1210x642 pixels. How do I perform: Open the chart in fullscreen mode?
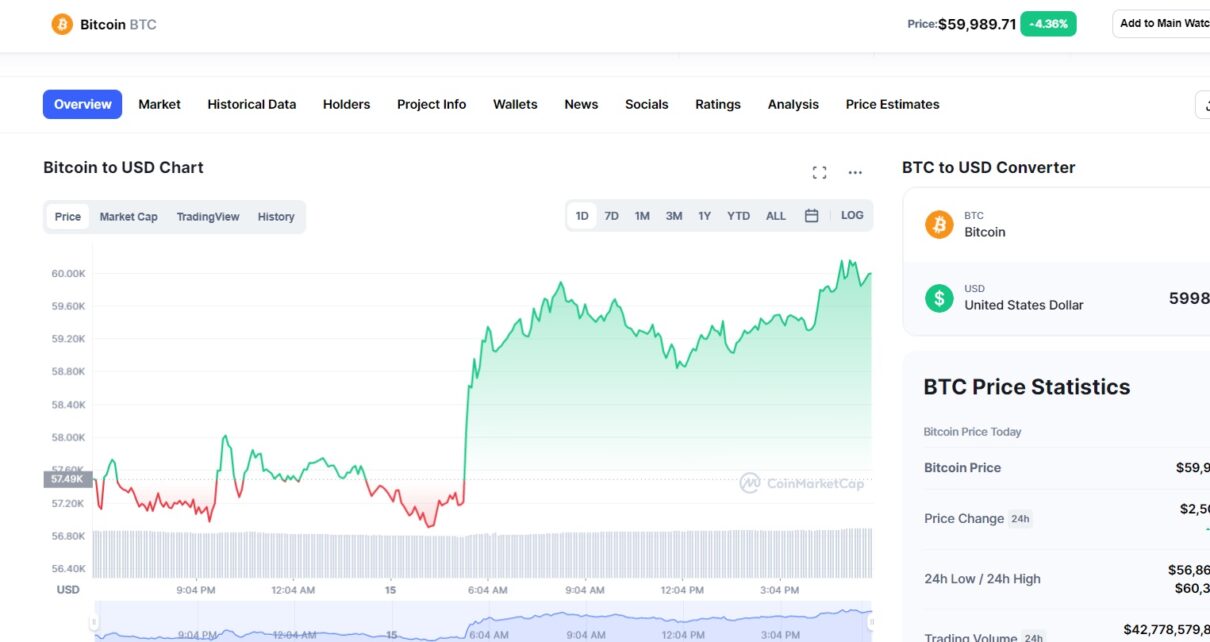[x=819, y=172]
